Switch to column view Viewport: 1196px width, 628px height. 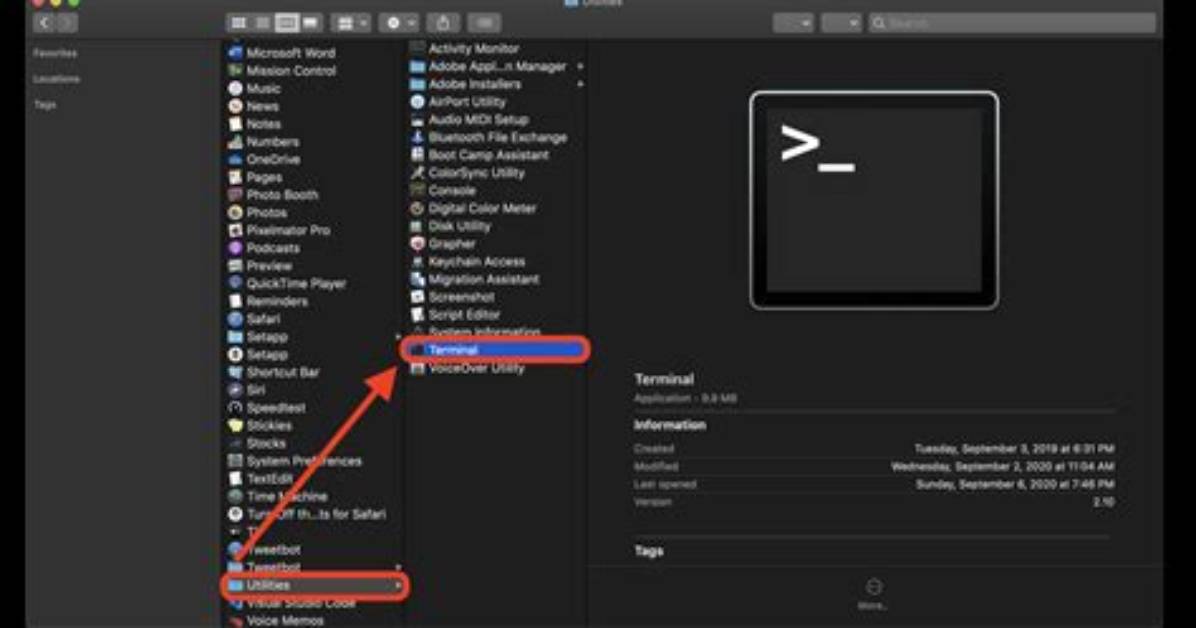pyautogui.click(x=287, y=23)
